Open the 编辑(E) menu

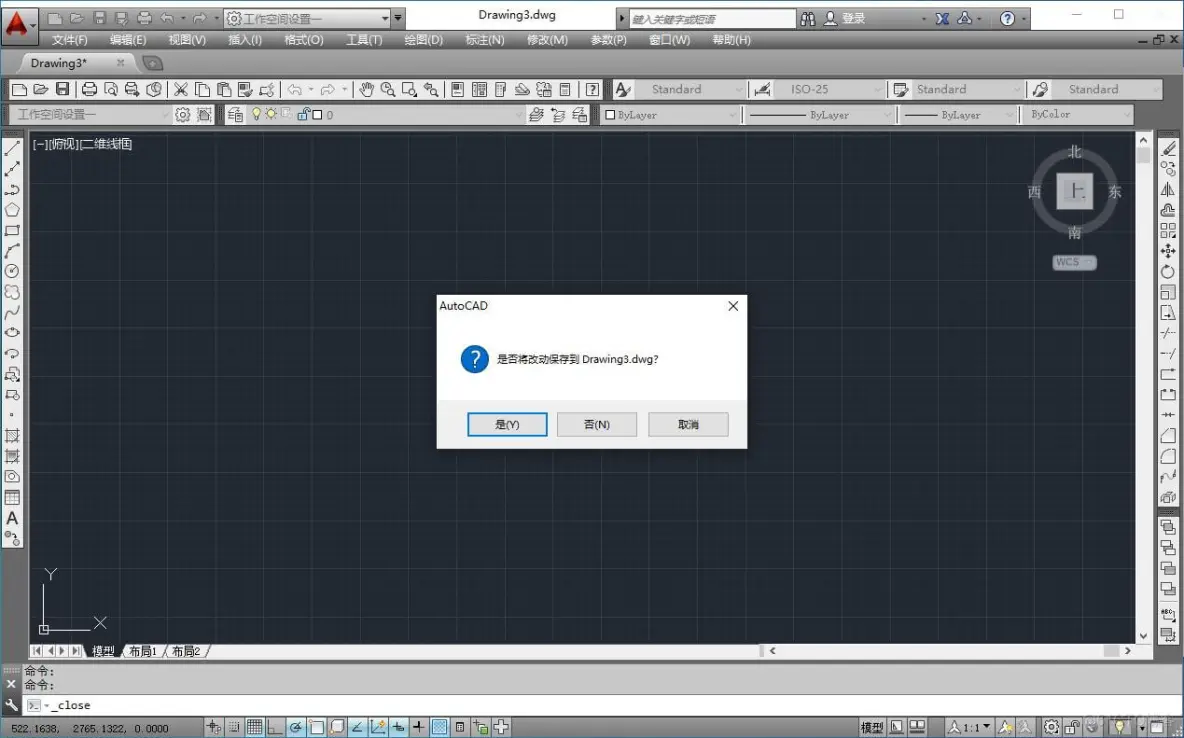pos(128,40)
